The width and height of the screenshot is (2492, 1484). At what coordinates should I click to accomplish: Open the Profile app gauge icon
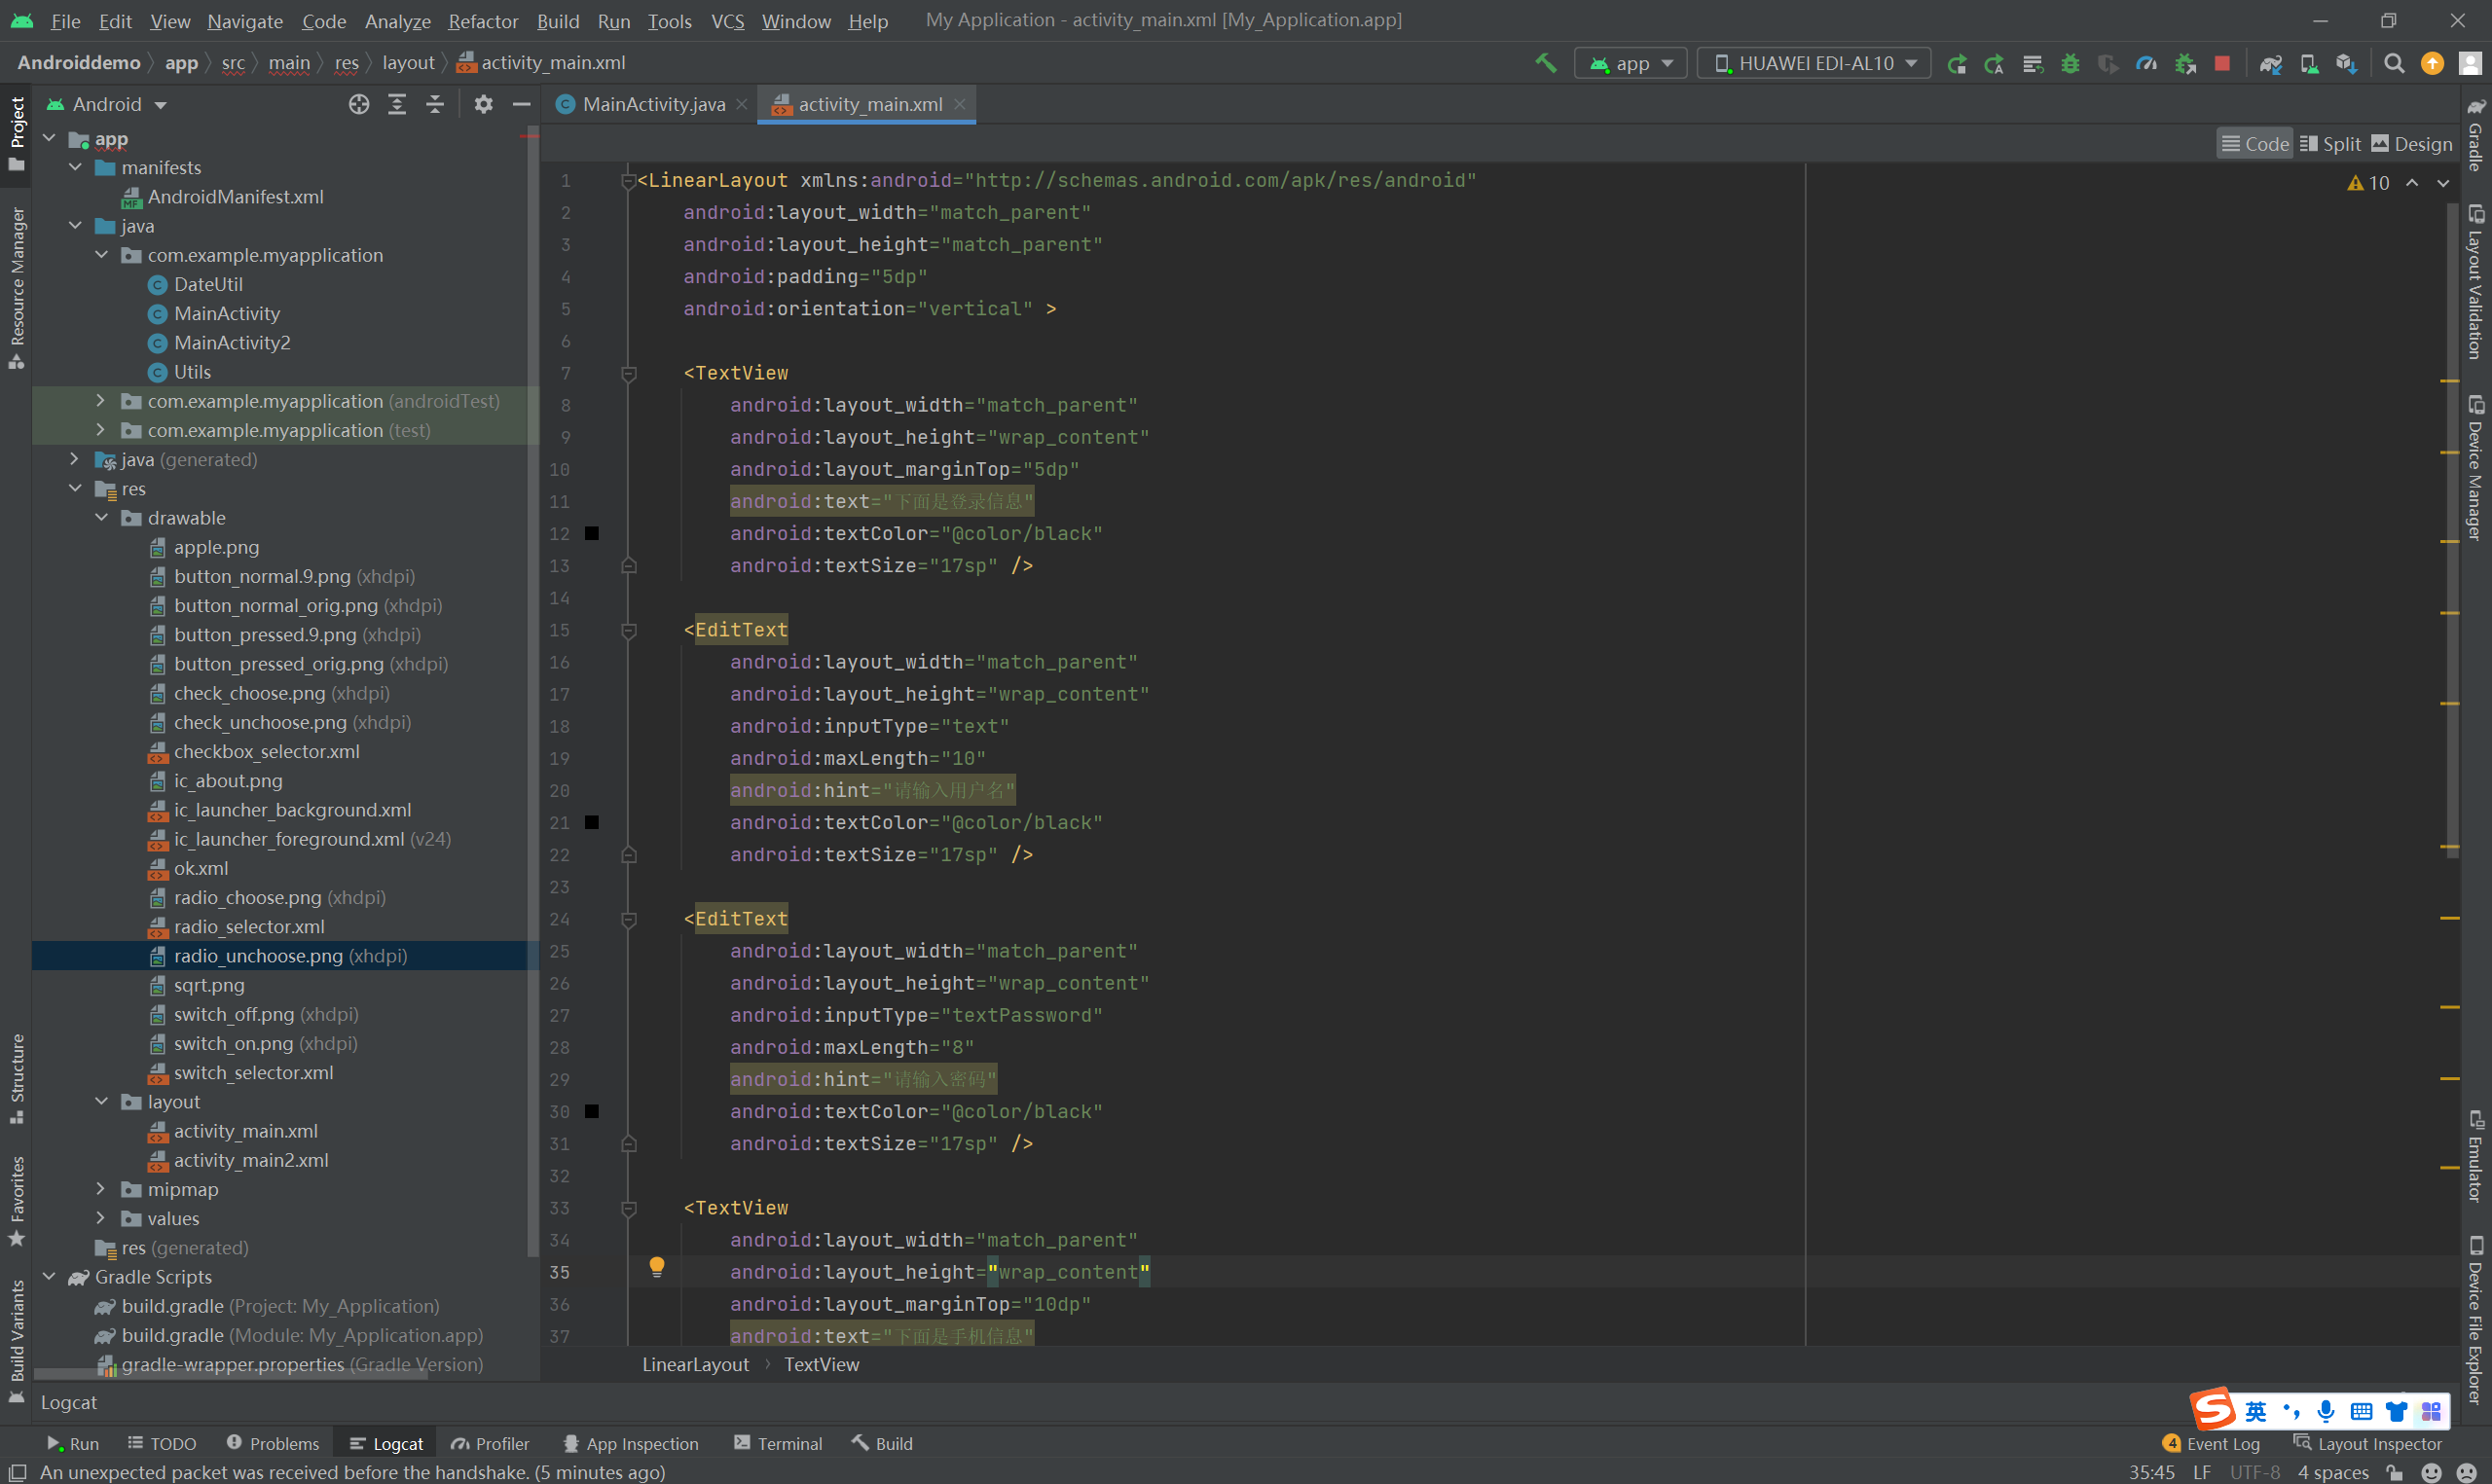pos(2146,63)
